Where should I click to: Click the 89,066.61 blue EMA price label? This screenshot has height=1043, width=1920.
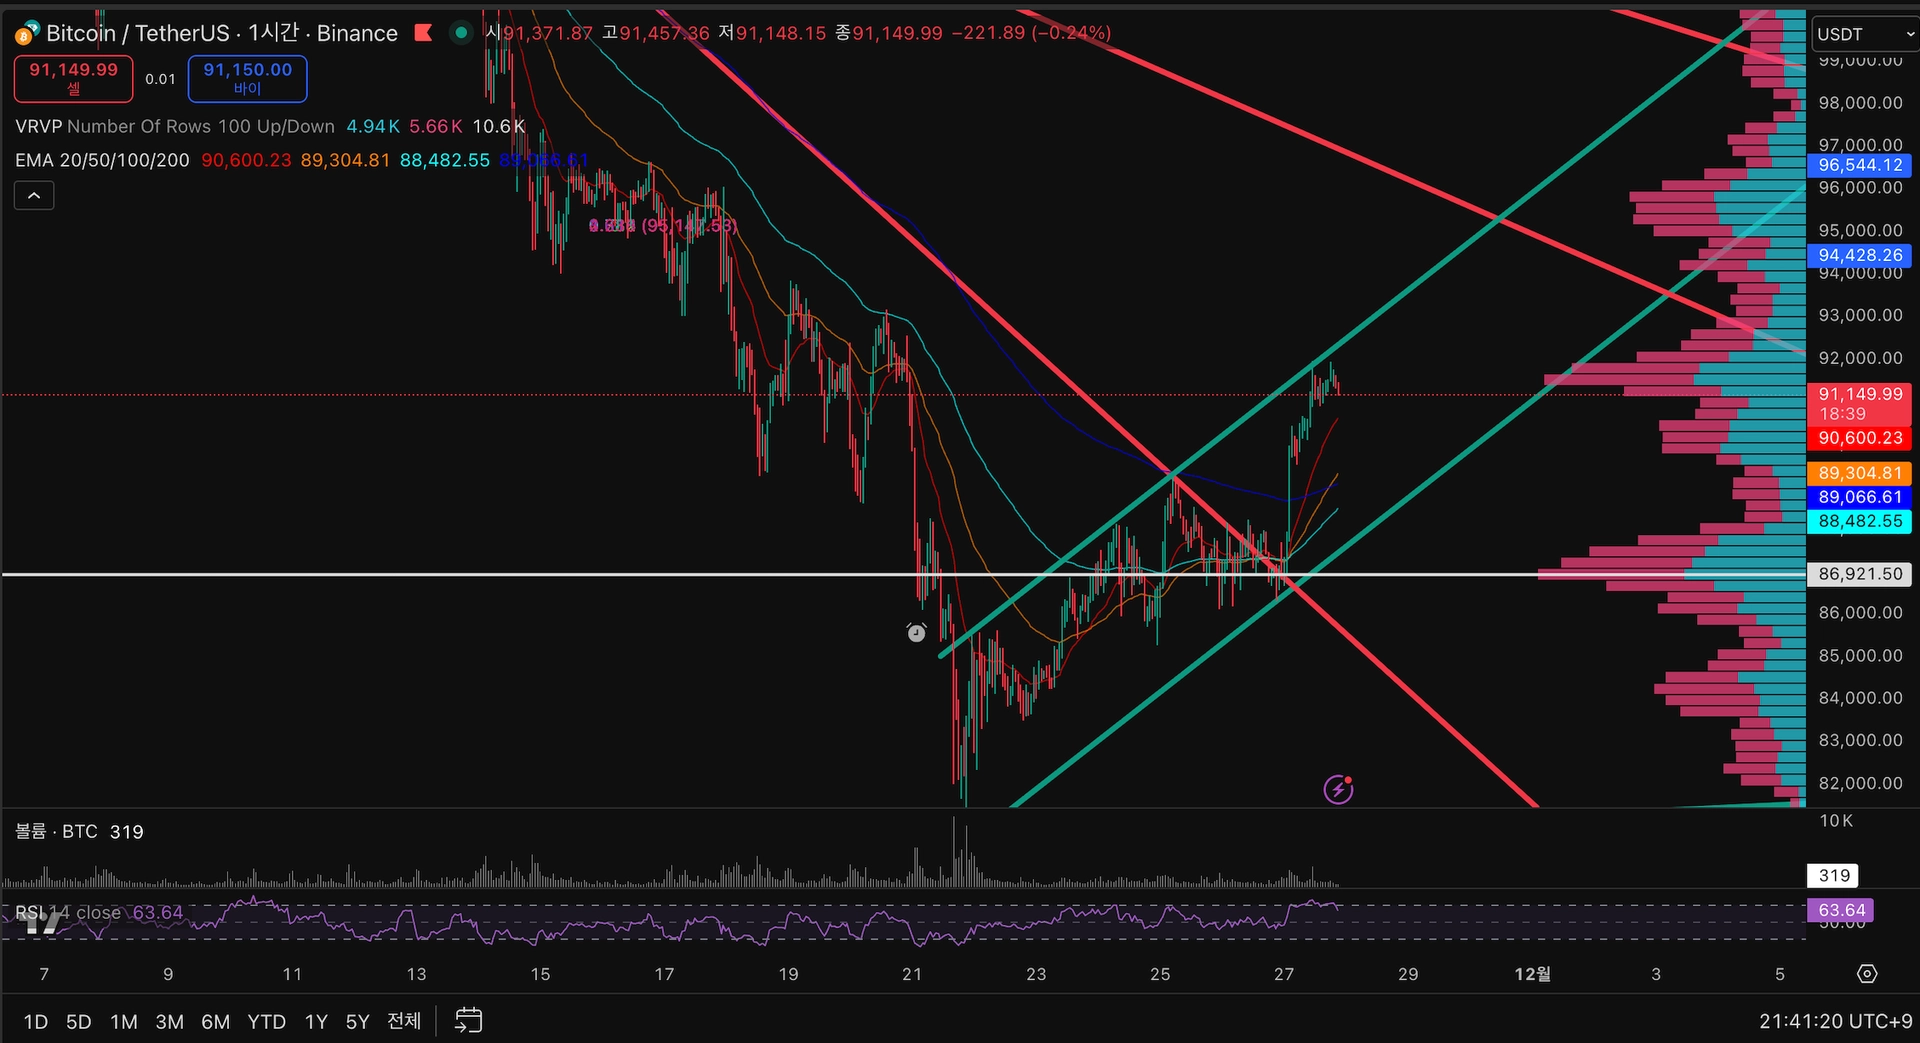pos(1860,497)
